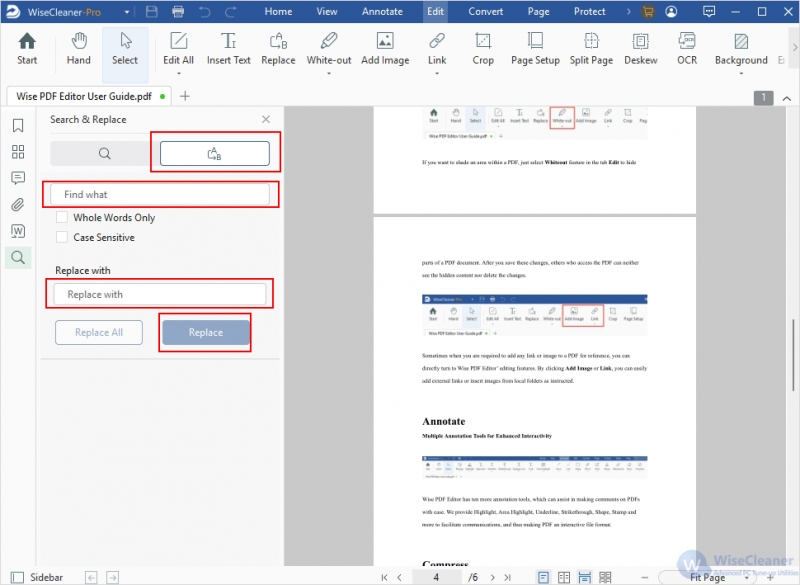Start OCR recognition

click(x=687, y=49)
